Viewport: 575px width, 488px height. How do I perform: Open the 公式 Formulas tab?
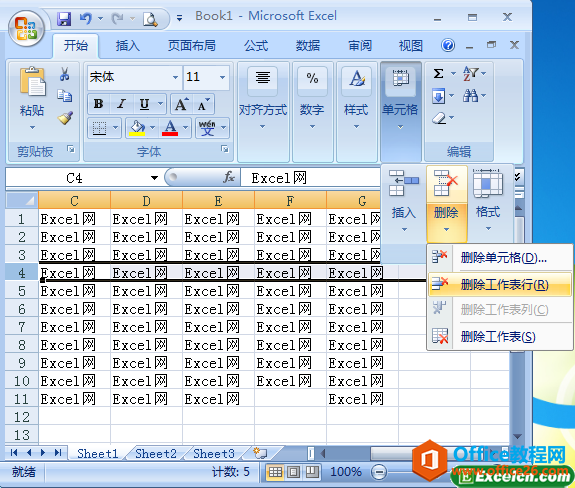pyautogui.click(x=256, y=46)
